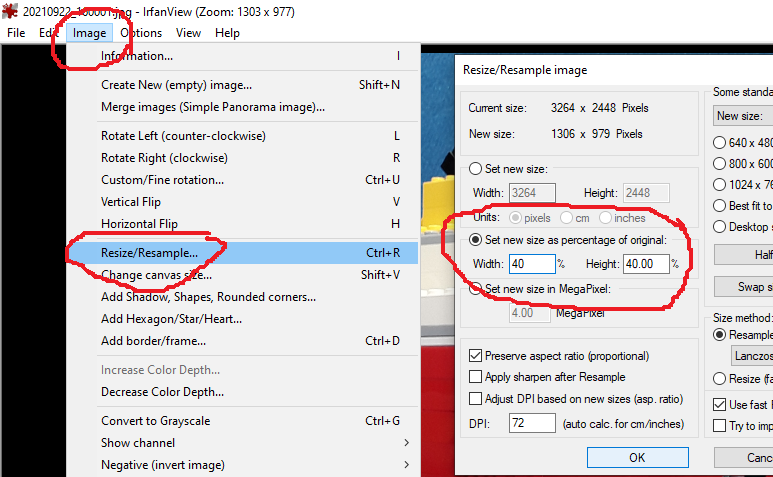
Task: Choose Resize/Resample from the Image menu
Action: pyautogui.click(x=149, y=253)
